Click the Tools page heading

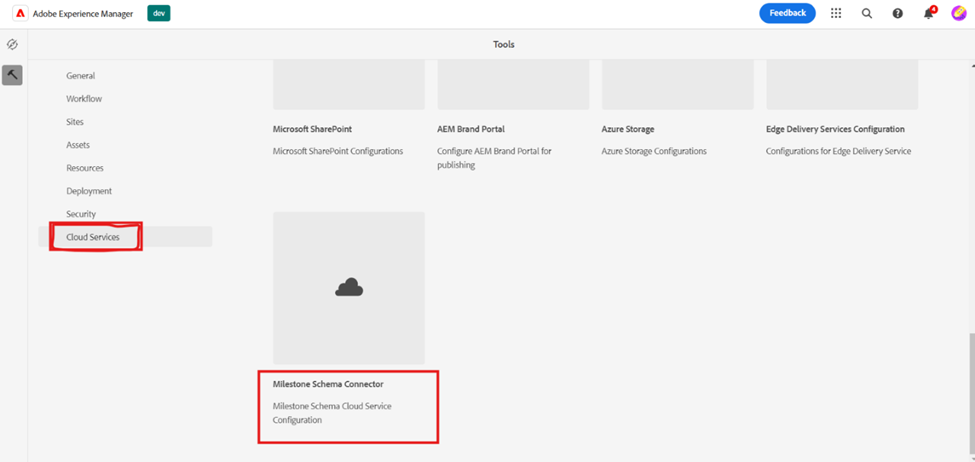[x=504, y=45]
